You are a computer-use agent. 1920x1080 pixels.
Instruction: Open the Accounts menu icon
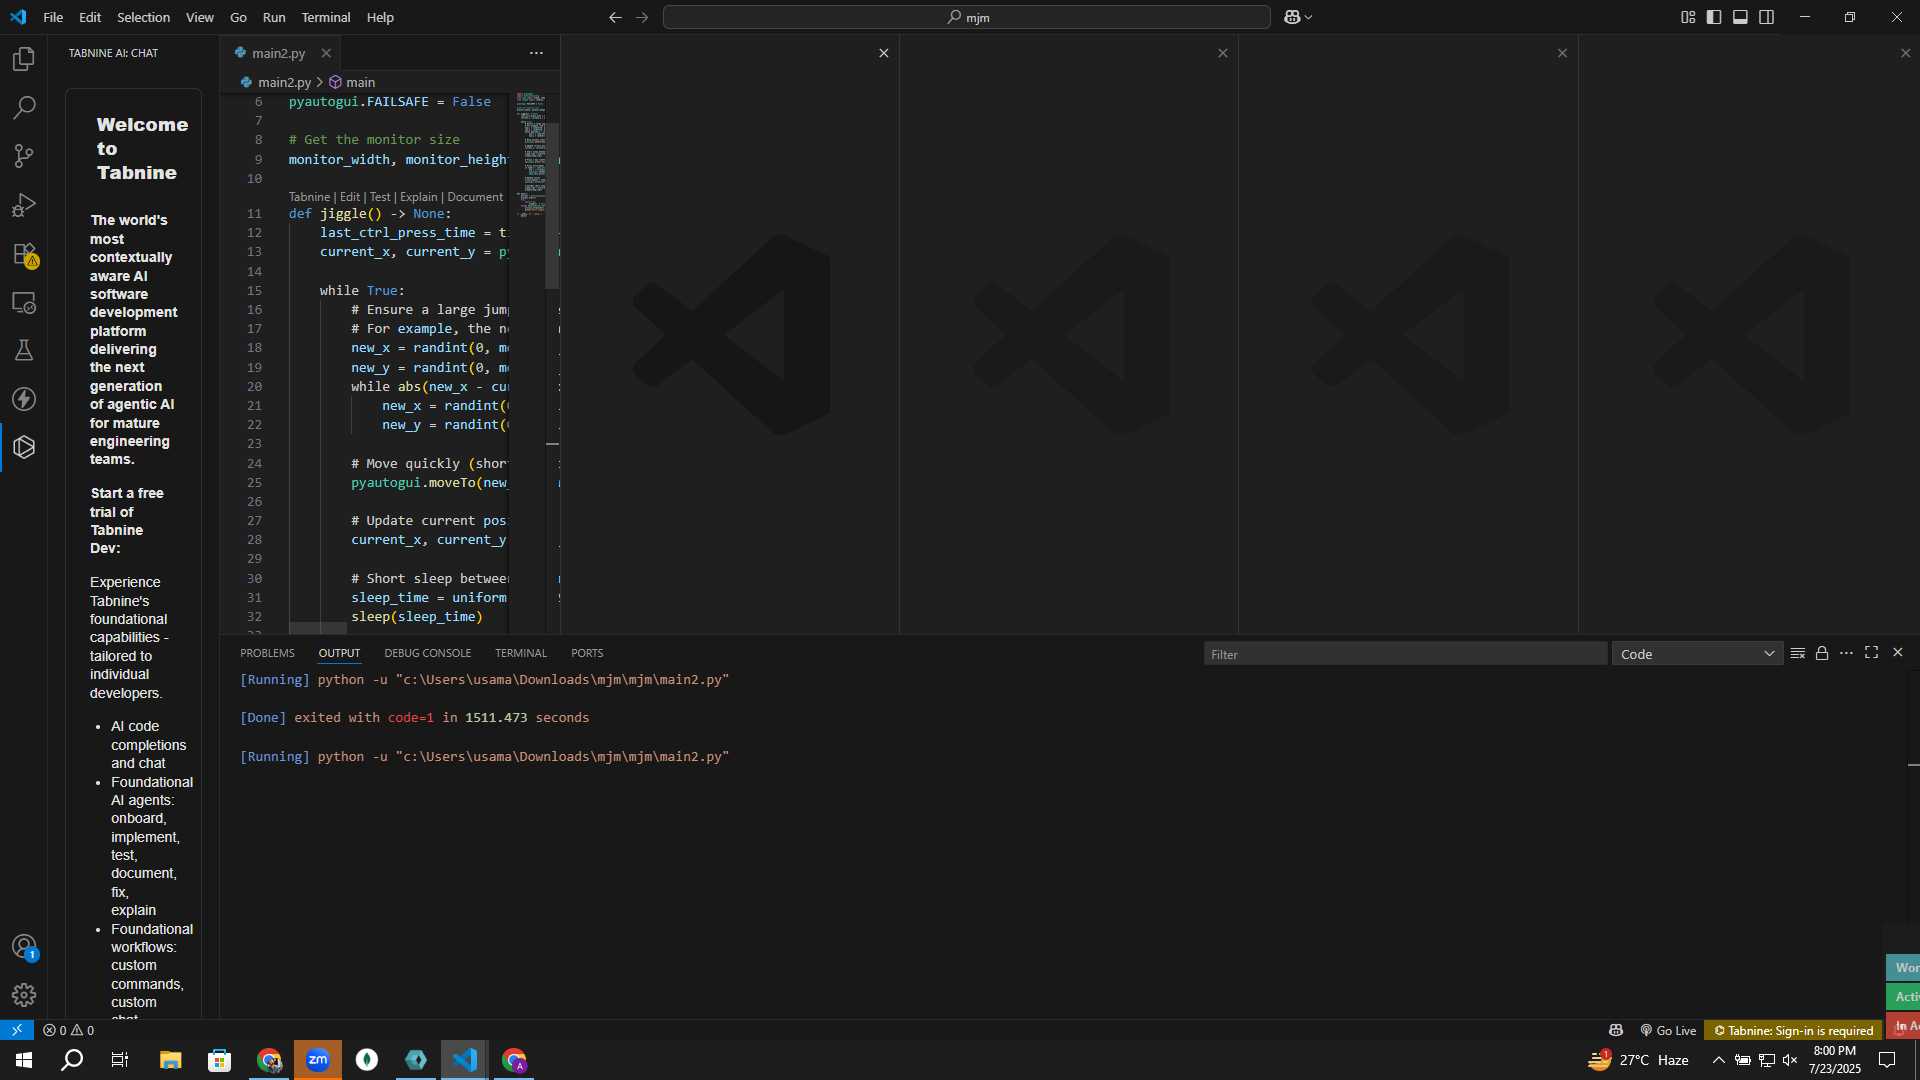click(x=24, y=946)
